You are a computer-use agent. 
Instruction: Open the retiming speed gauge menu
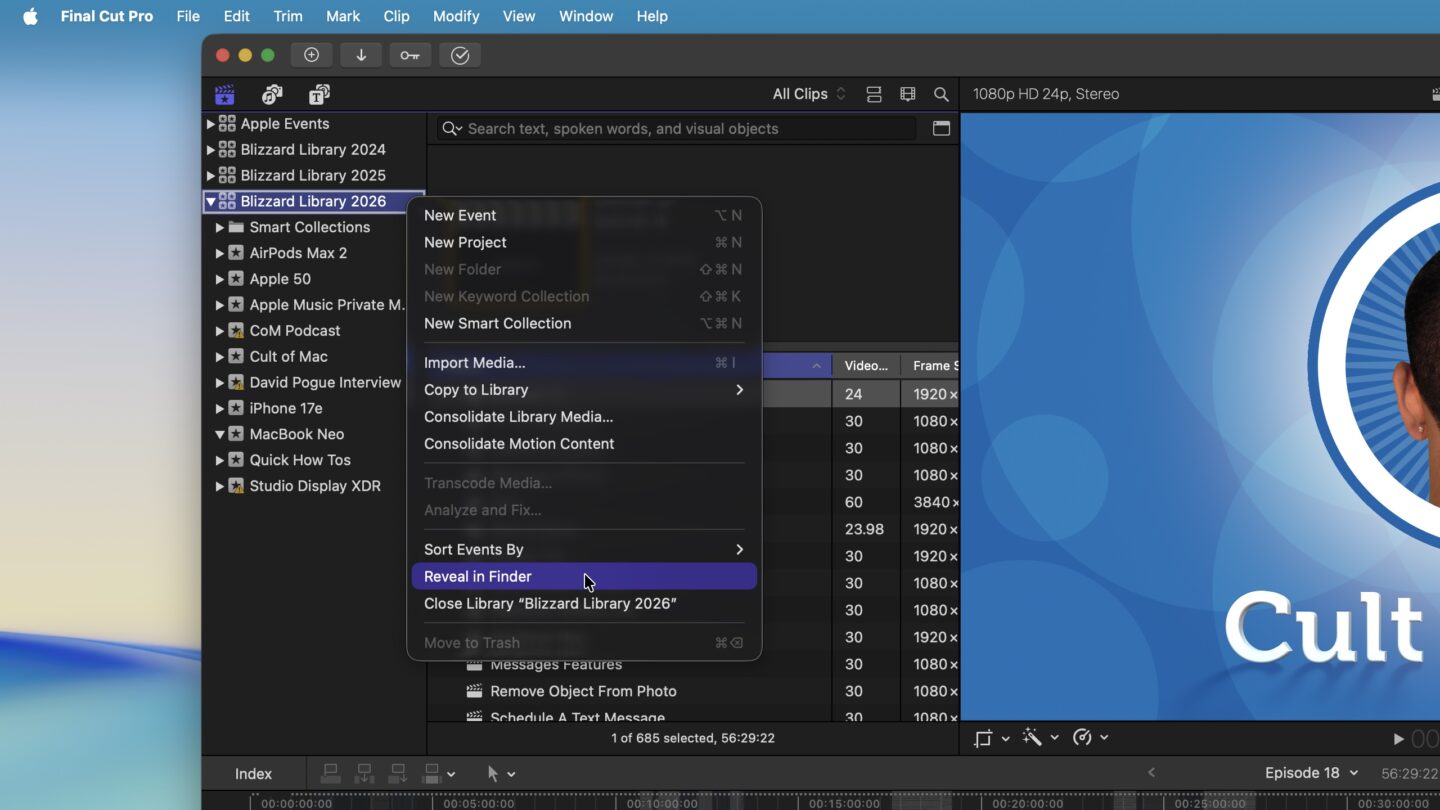pos(1090,738)
